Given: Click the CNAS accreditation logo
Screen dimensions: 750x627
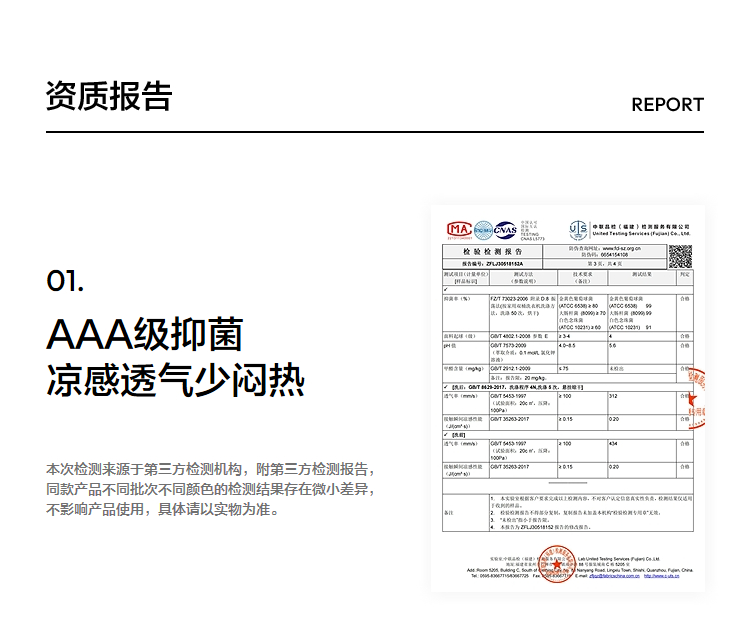Looking at the screenshot, I should click(505, 230).
